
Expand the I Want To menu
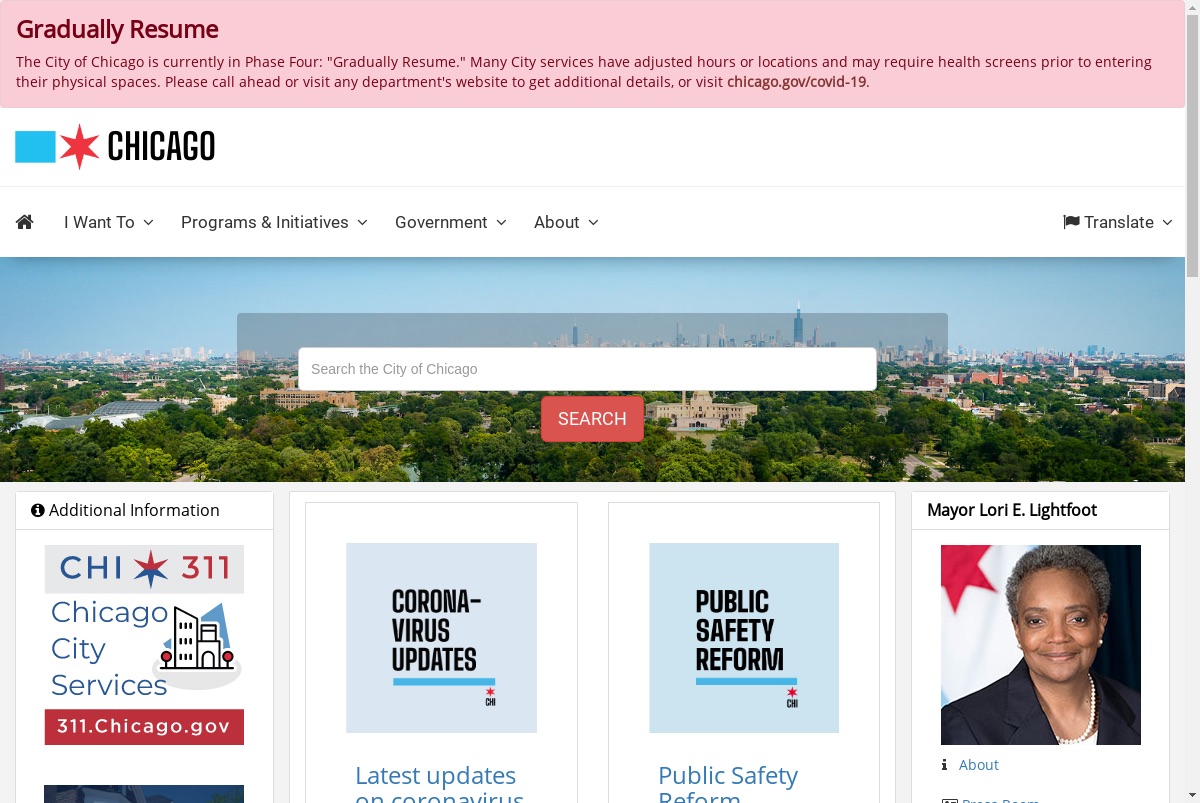[x=109, y=222]
